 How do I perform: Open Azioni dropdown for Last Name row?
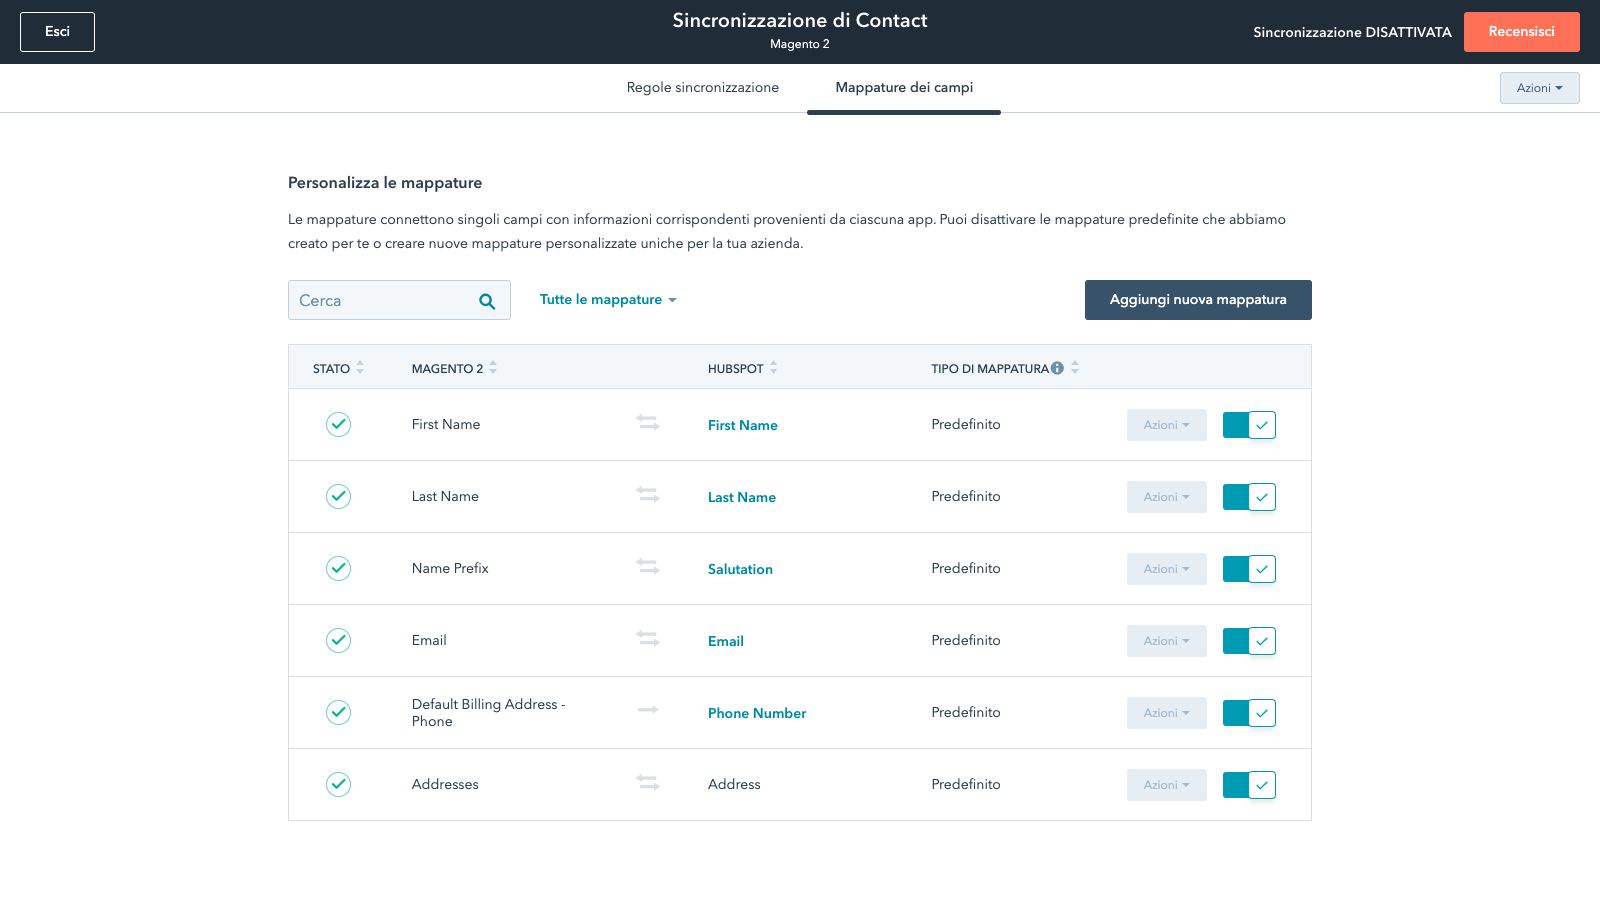click(1166, 497)
